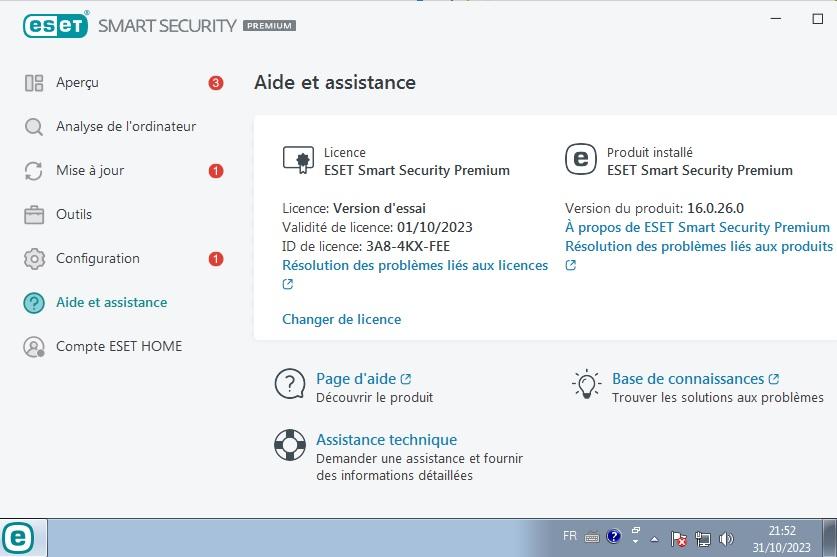Click the volume speaker icon in tray
The image size is (837, 557).
(x=726, y=539)
